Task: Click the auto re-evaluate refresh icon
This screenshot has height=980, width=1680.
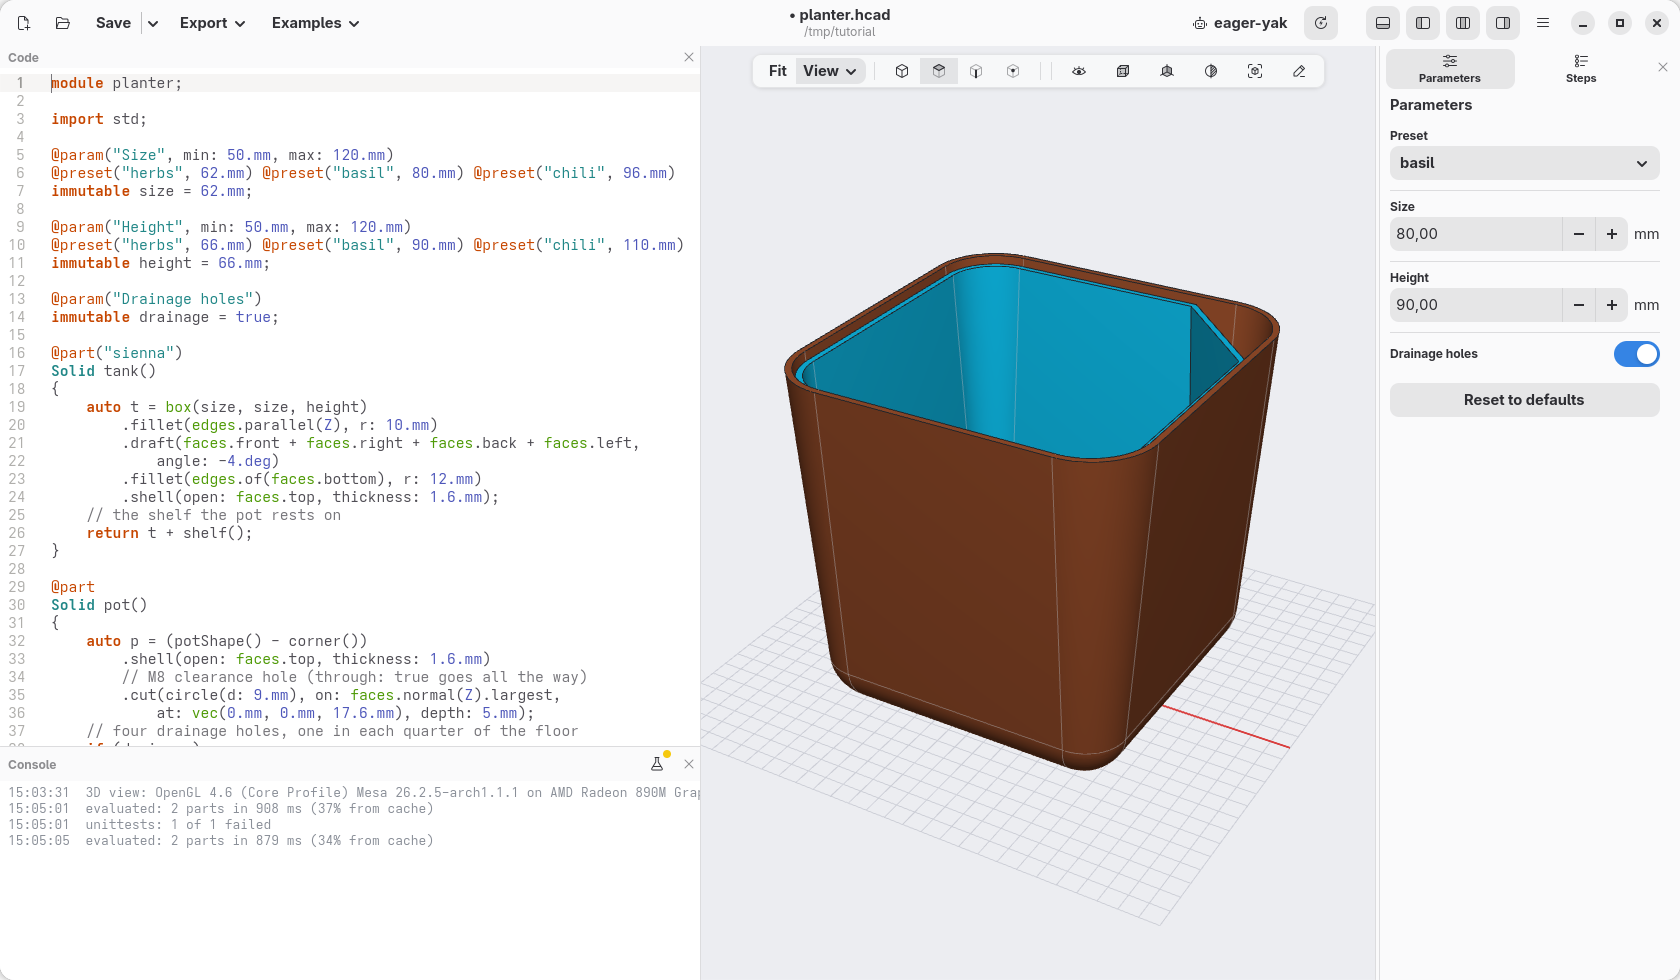Action: (x=1321, y=23)
